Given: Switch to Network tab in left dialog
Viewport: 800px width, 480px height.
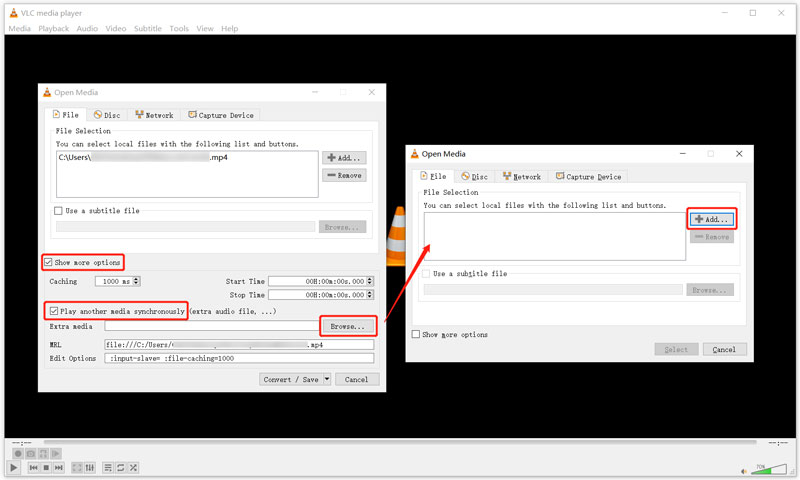Looking at the screenshot, I should pos(154,115).
